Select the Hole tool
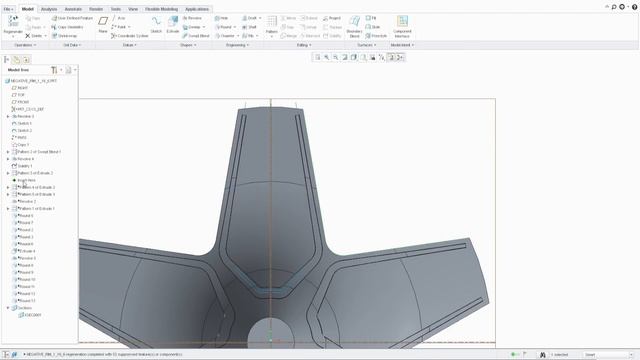This screenshot has width=640, height=360. pyautogui.click(x=221, y=18)
